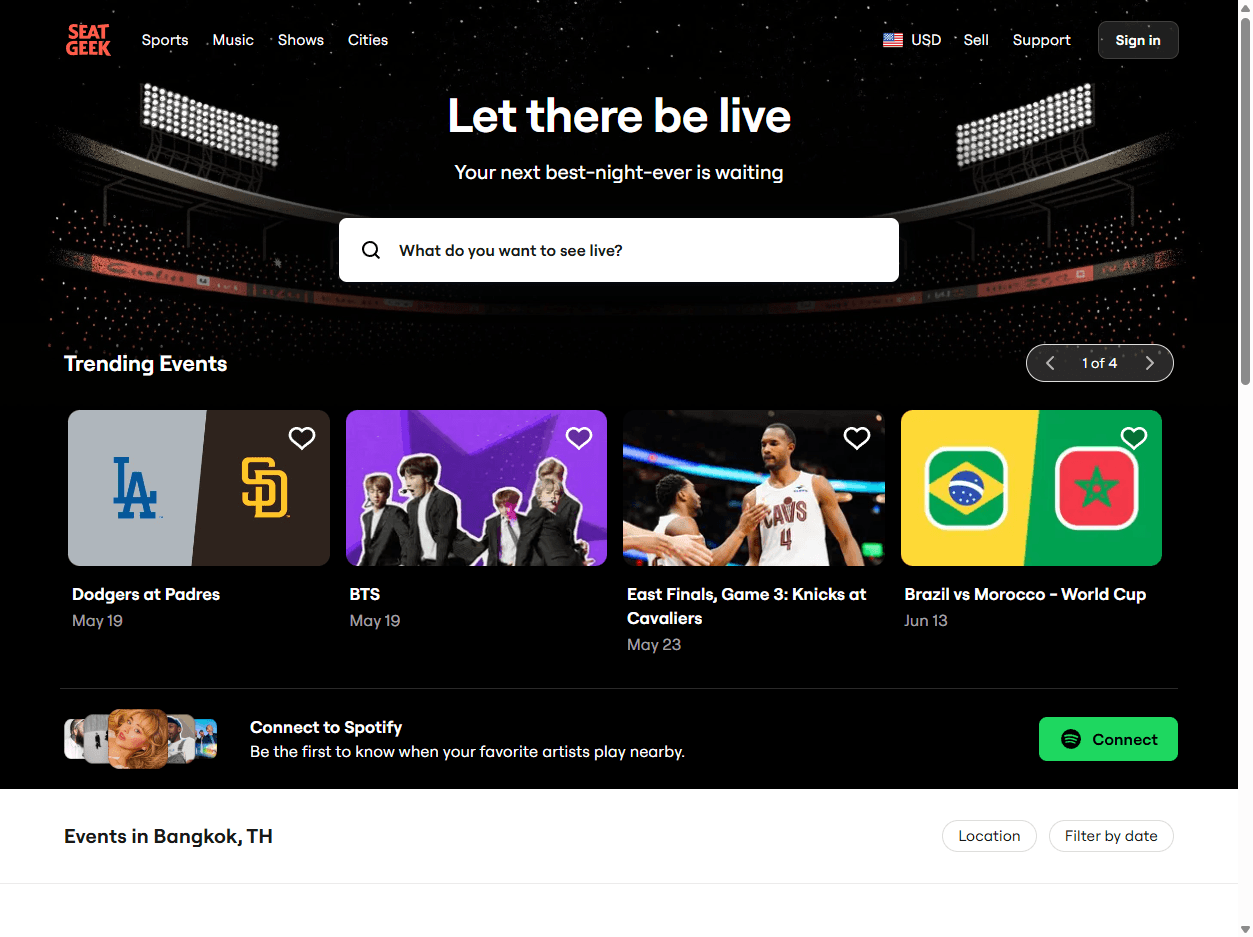Open the Brazil vs Morocco event image

[1031, 488]
